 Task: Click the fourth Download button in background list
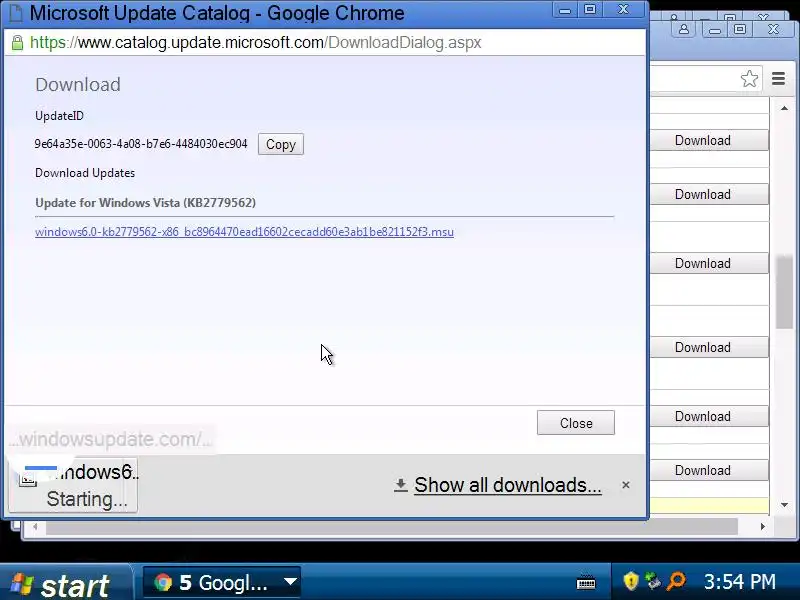[x=709, y=347]
